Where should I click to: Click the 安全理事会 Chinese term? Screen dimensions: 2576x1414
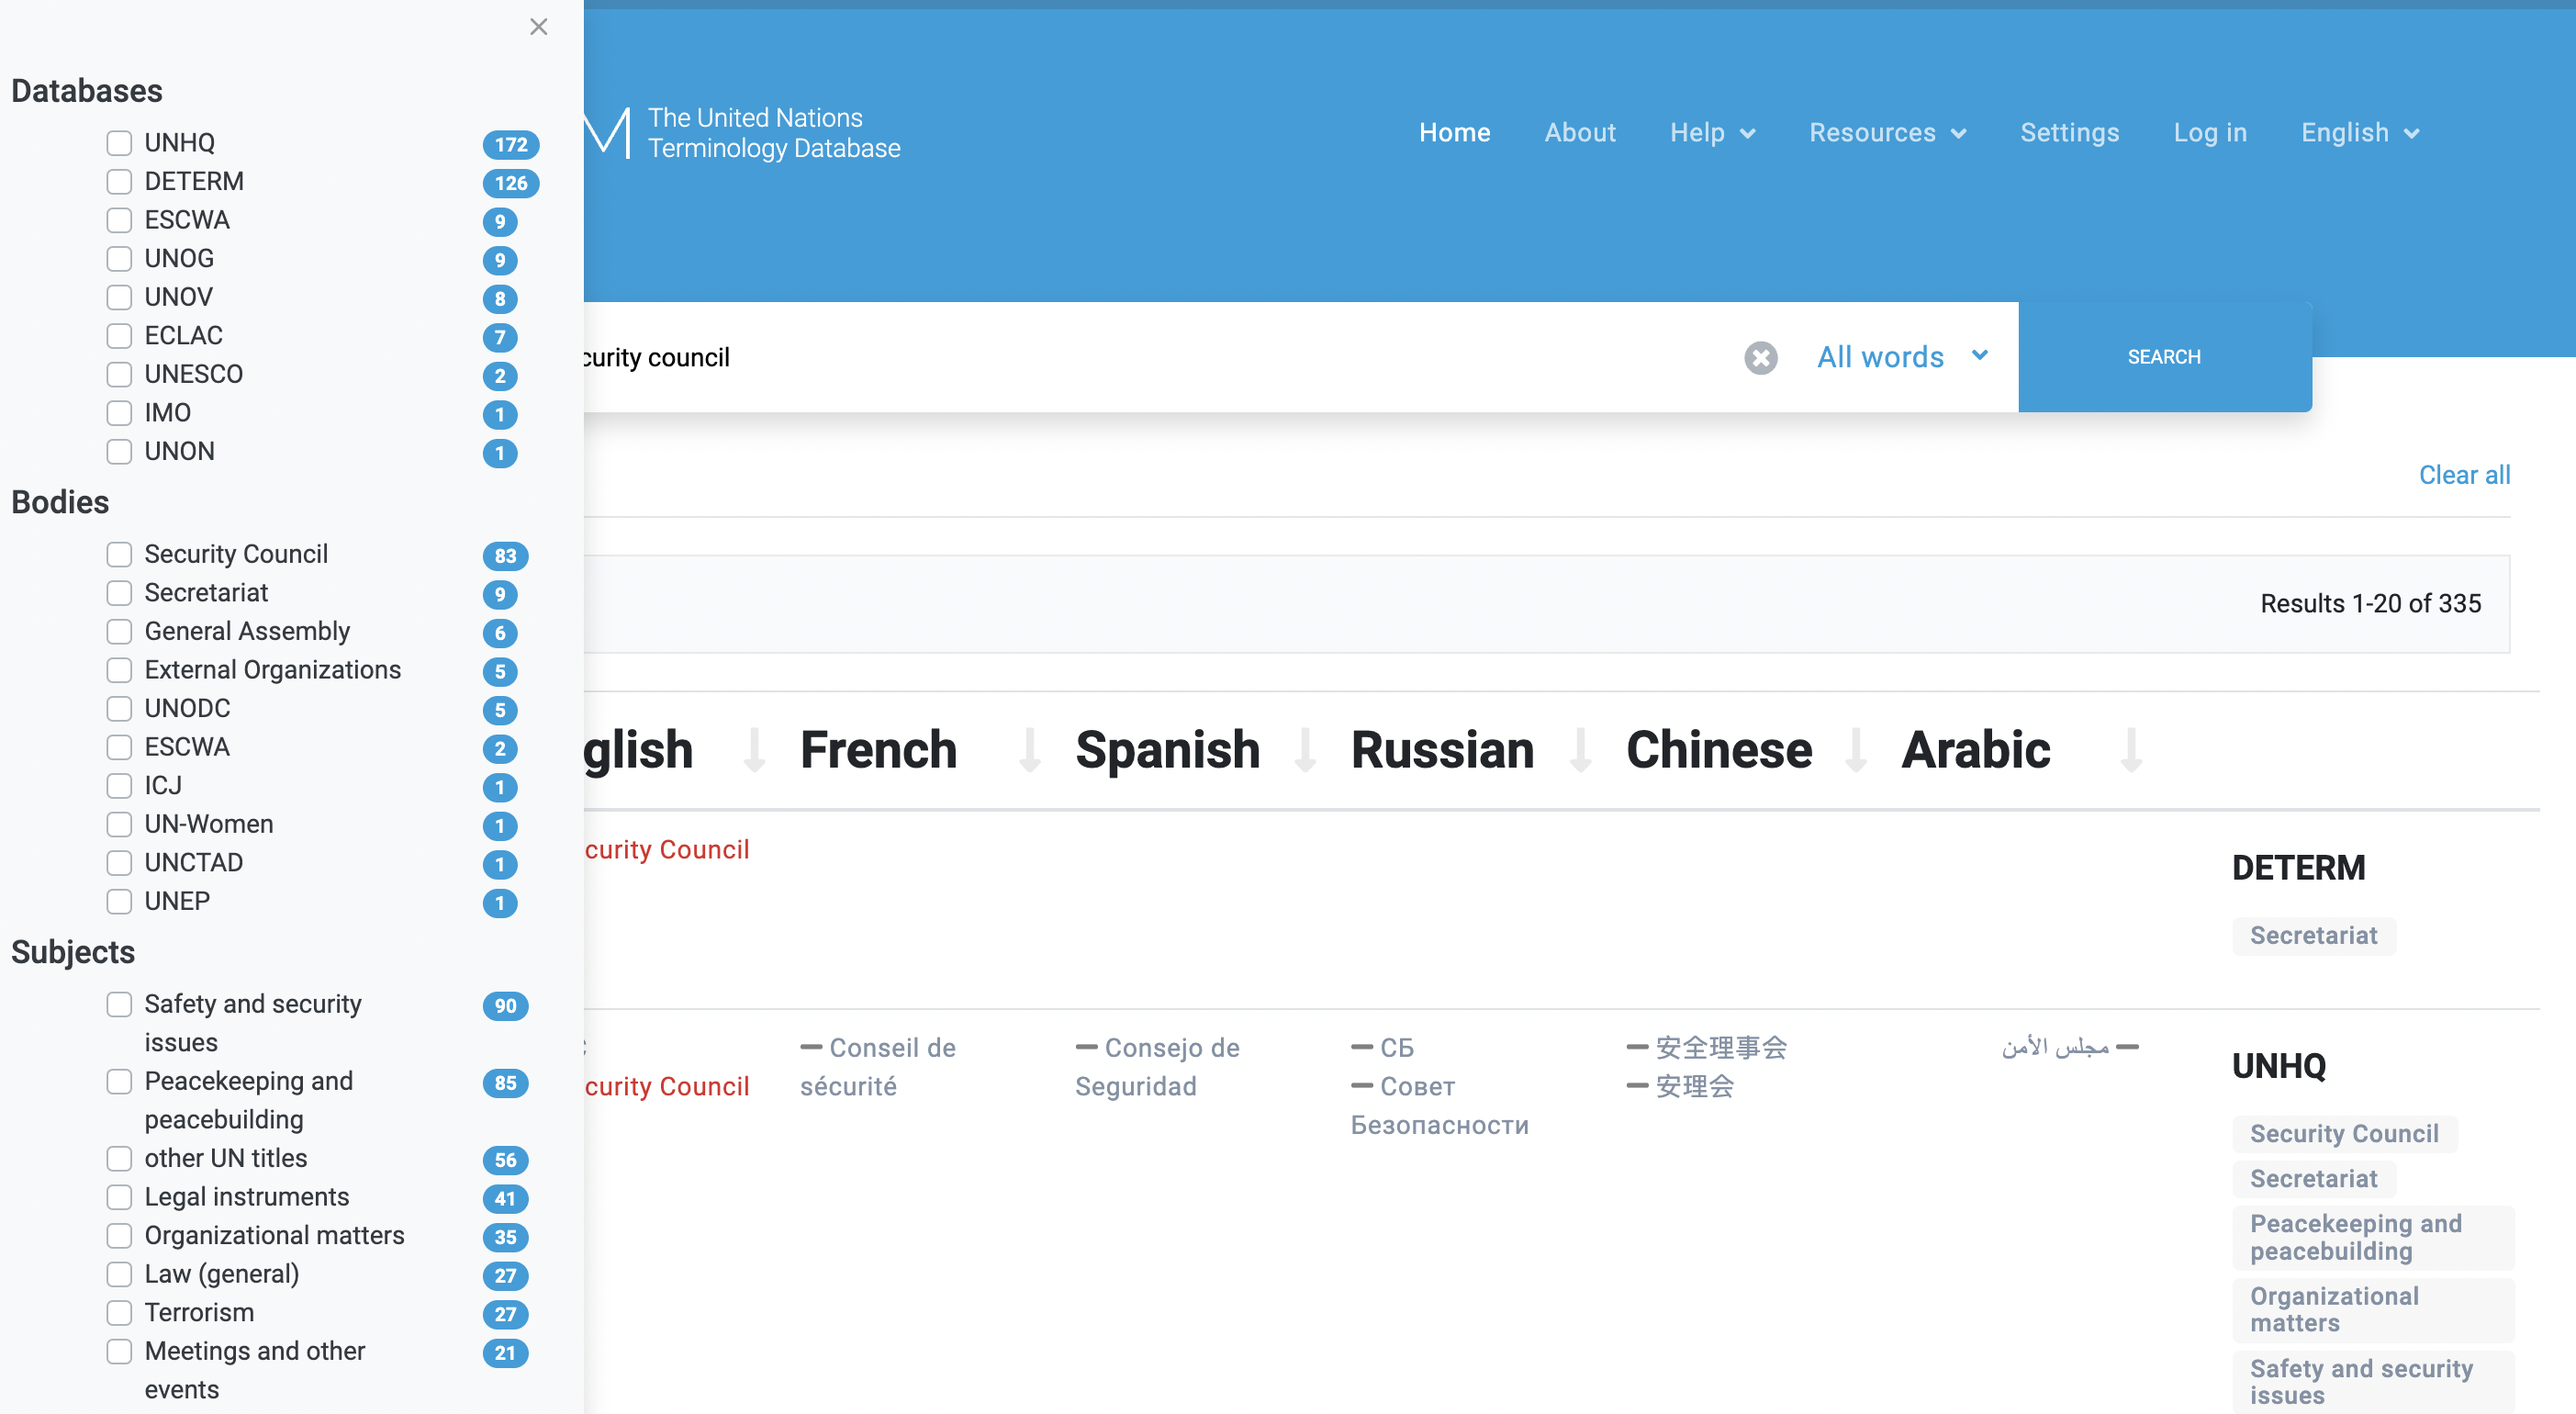coord(1720,1048)
